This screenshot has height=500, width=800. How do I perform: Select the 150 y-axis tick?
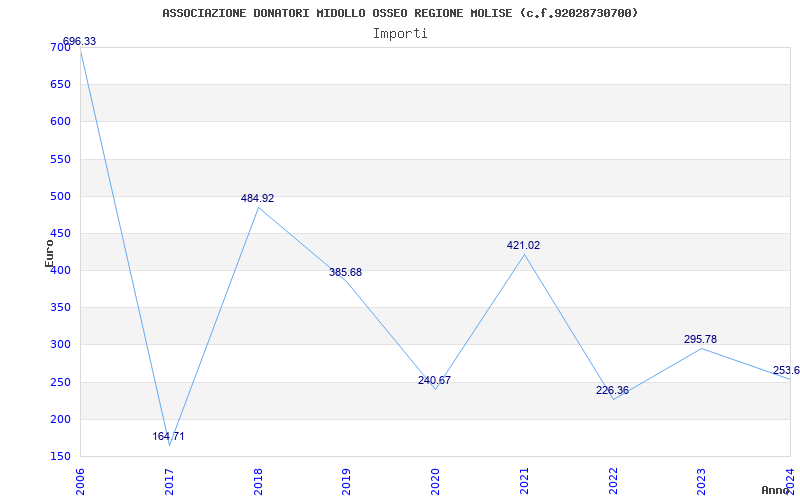[x=60, y=457]
